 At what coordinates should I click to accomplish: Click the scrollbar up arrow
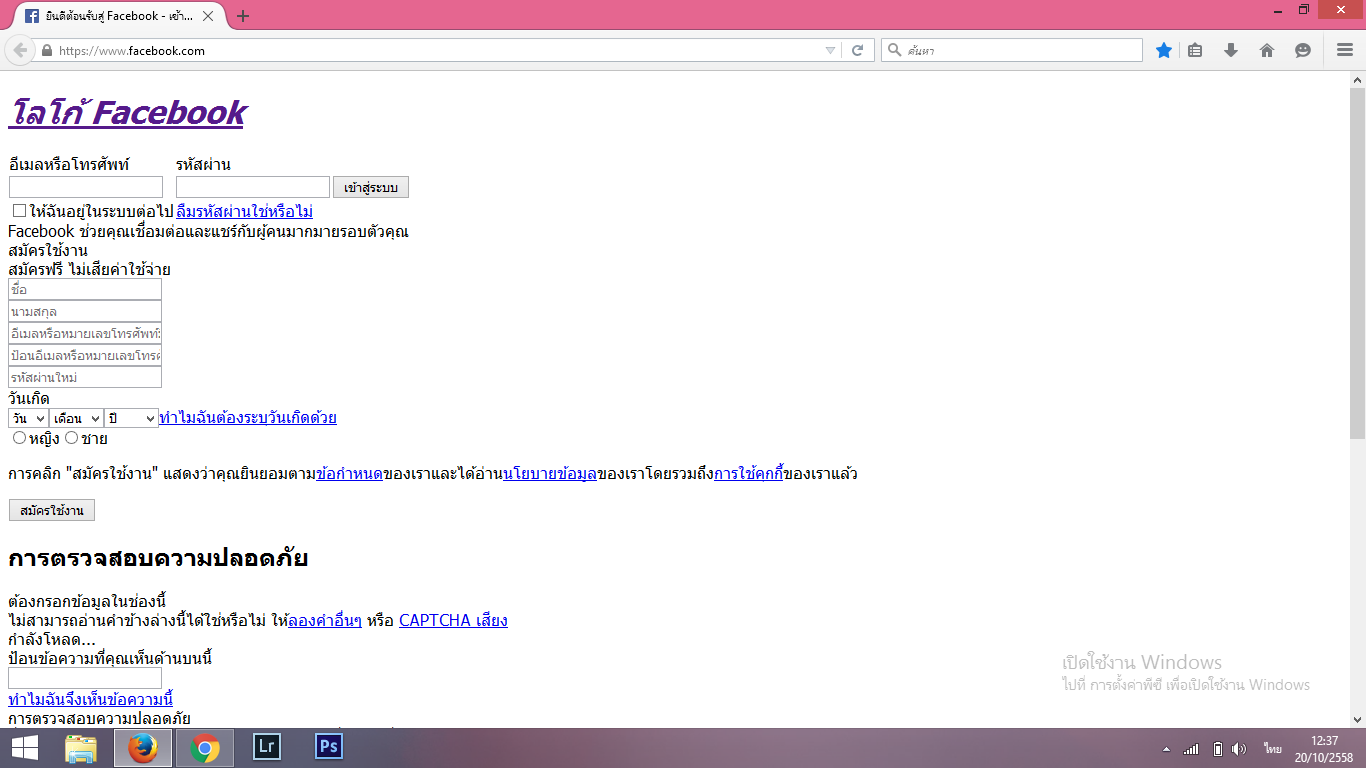click(1357, 79)
